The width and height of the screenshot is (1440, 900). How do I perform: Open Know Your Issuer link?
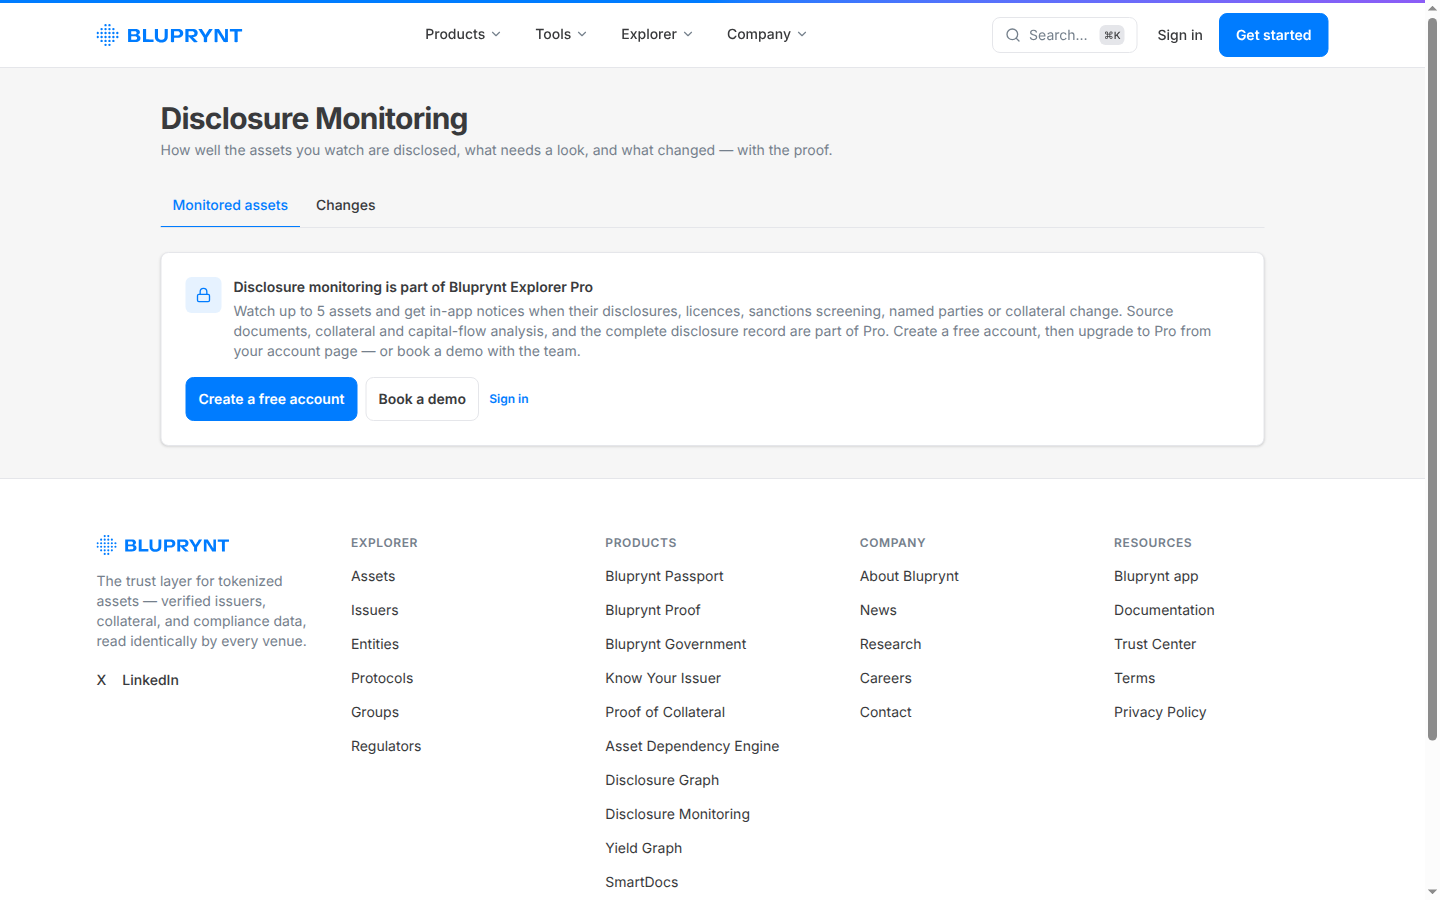[663, 678]
